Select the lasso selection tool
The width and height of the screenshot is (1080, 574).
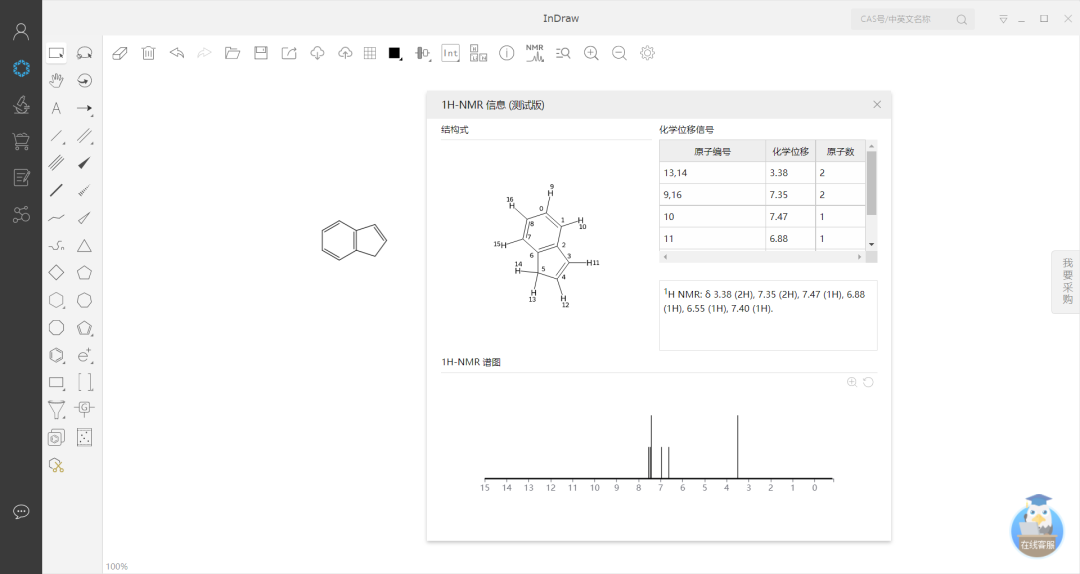click(85, 53)
